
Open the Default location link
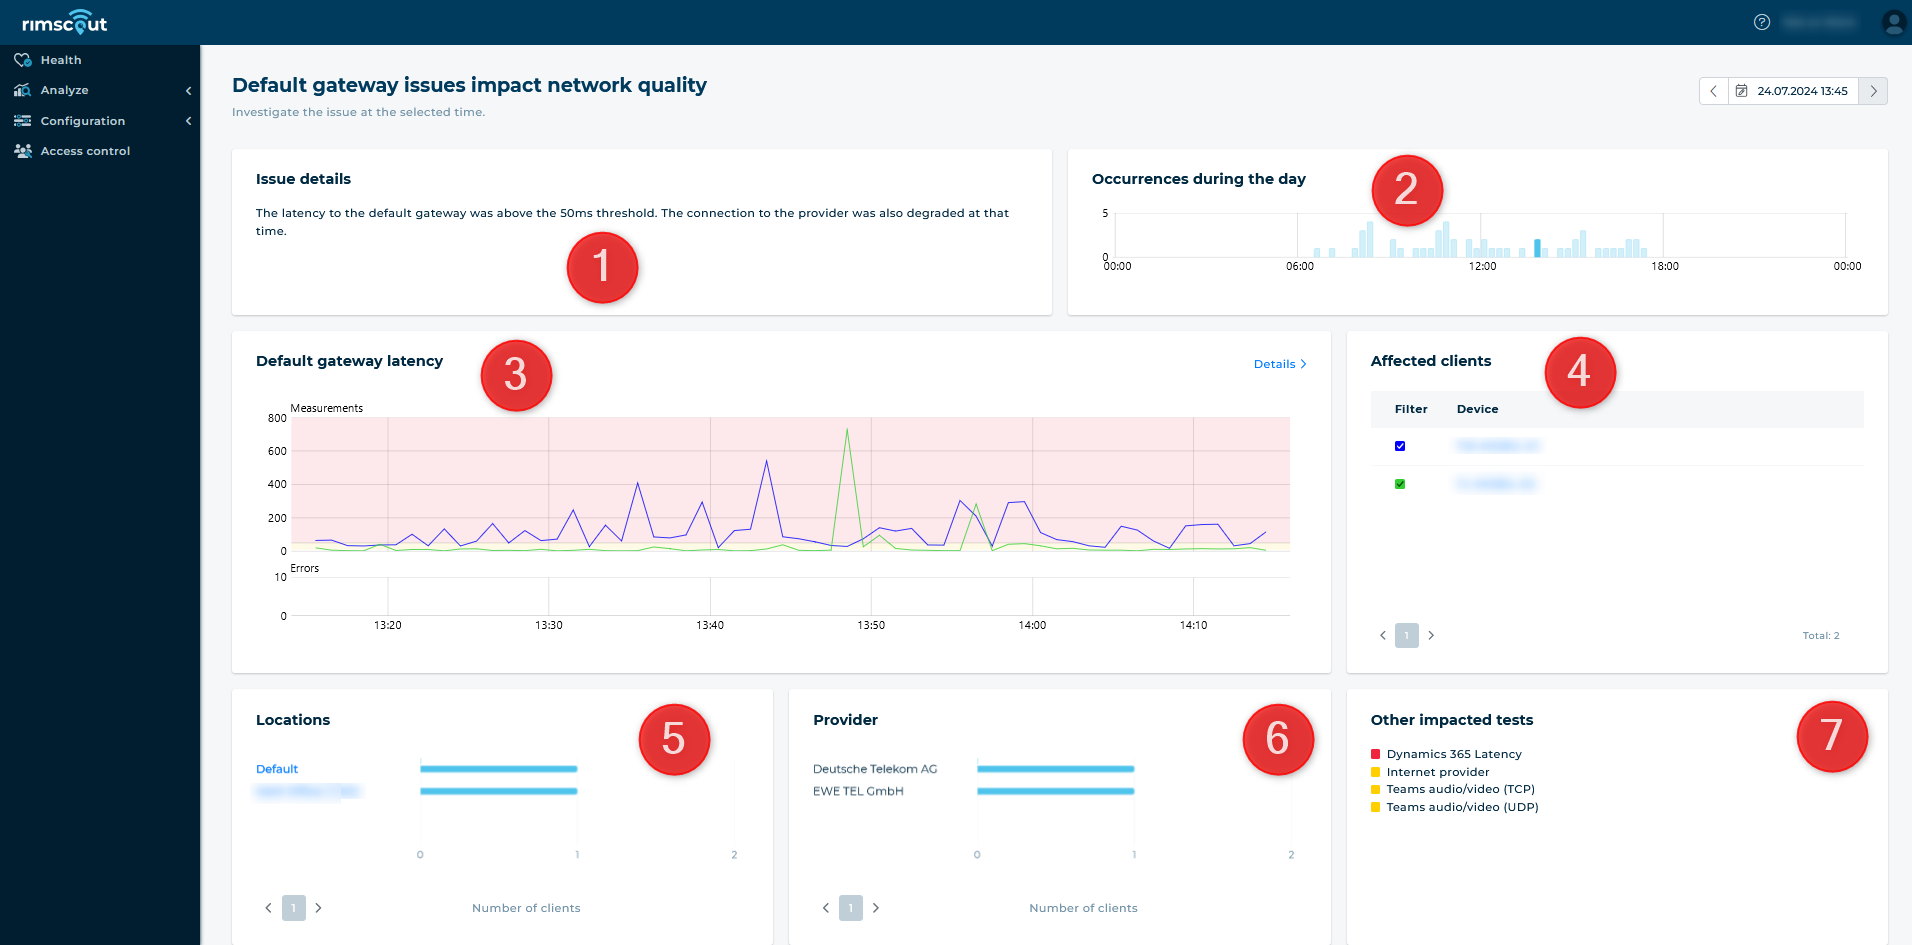click(277, 769)
